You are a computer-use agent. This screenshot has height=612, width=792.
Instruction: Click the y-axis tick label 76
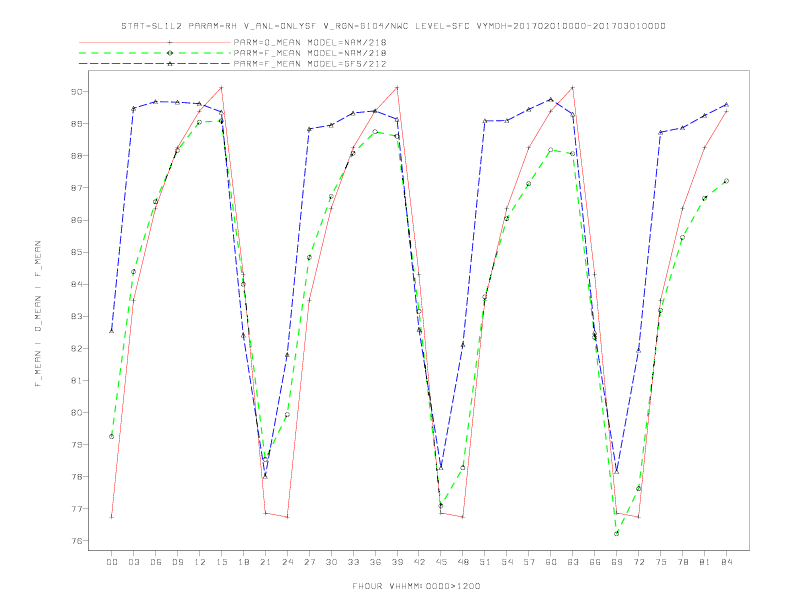point(76,541)
